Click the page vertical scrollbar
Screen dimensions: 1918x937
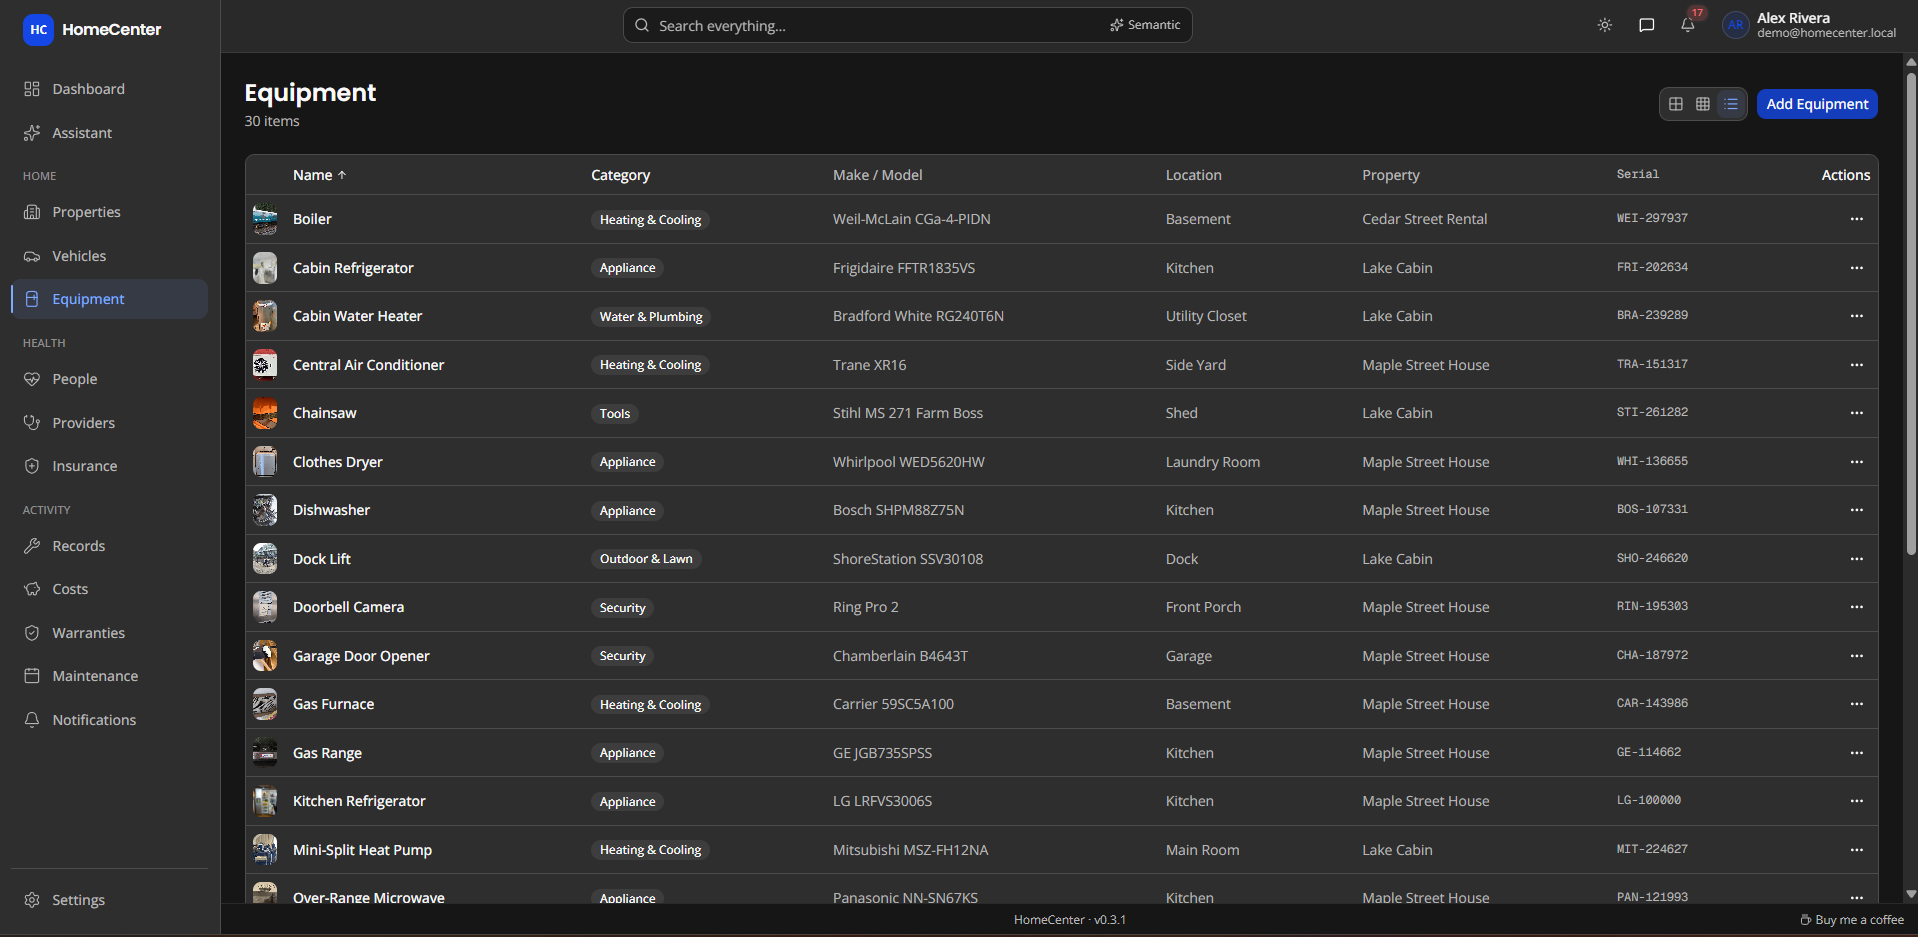point(1911,313)
